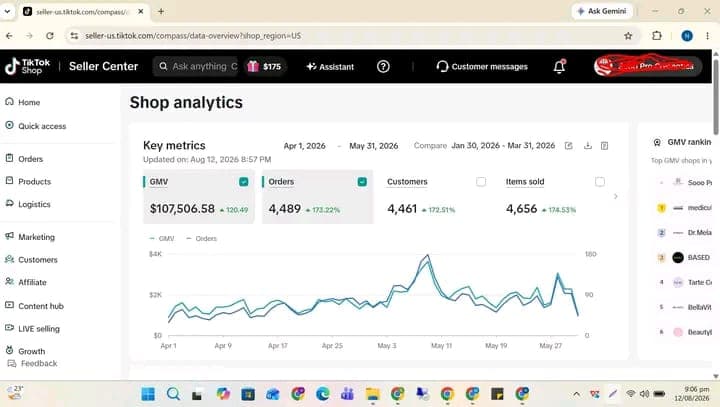Viewport: 720px width, 407px height.
Task: Show hidden system tray icons
Action: 576,394
